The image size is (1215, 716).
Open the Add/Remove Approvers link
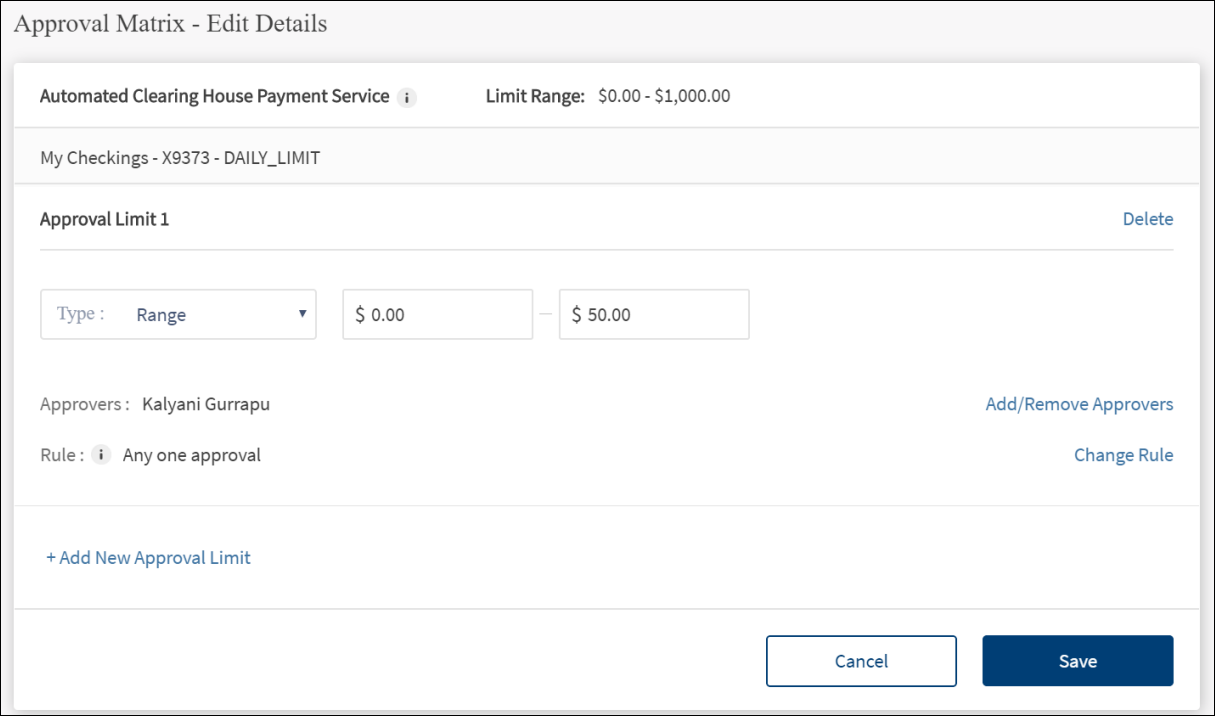[1079, 404]
